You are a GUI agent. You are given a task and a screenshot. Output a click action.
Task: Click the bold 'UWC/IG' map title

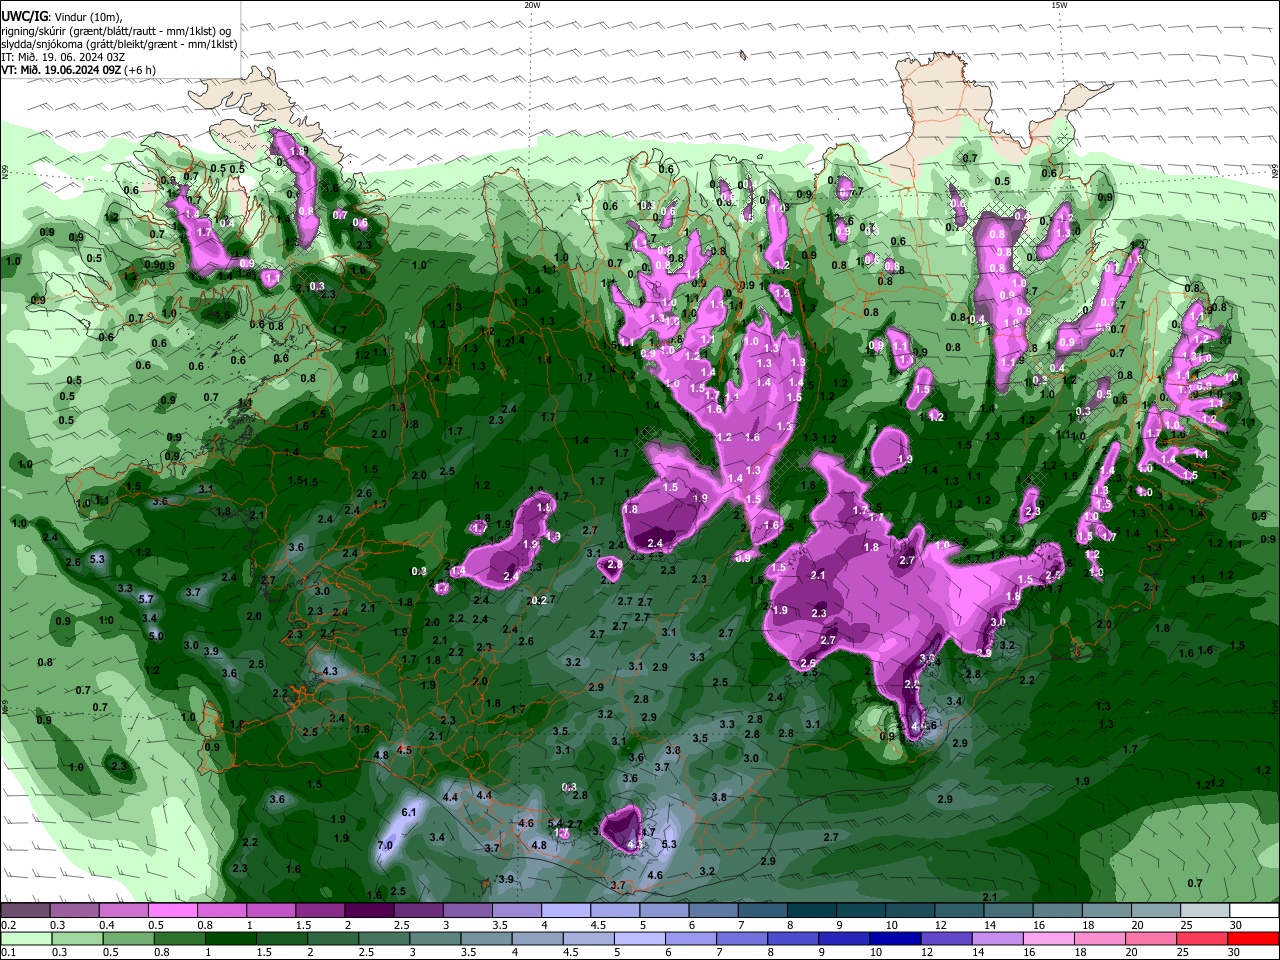24,16
